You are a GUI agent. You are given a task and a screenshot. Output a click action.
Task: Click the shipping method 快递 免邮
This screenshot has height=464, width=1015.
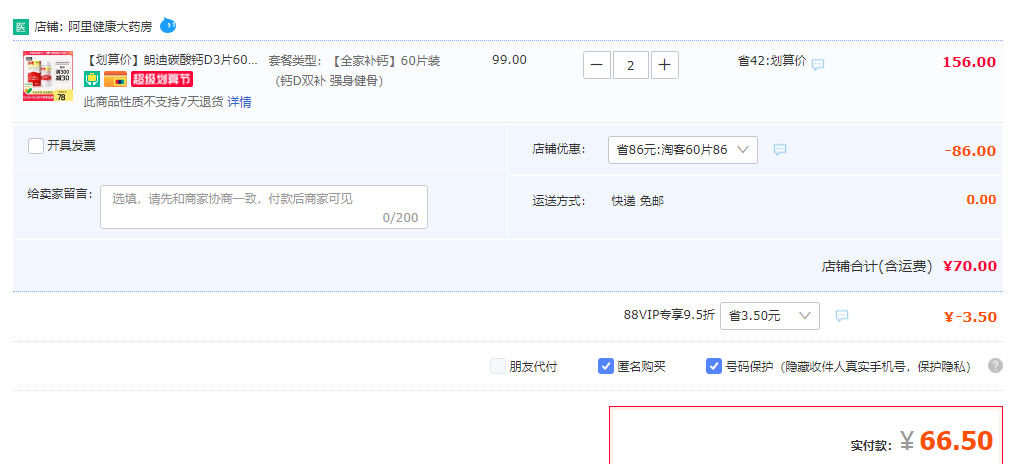pos(638,201)
